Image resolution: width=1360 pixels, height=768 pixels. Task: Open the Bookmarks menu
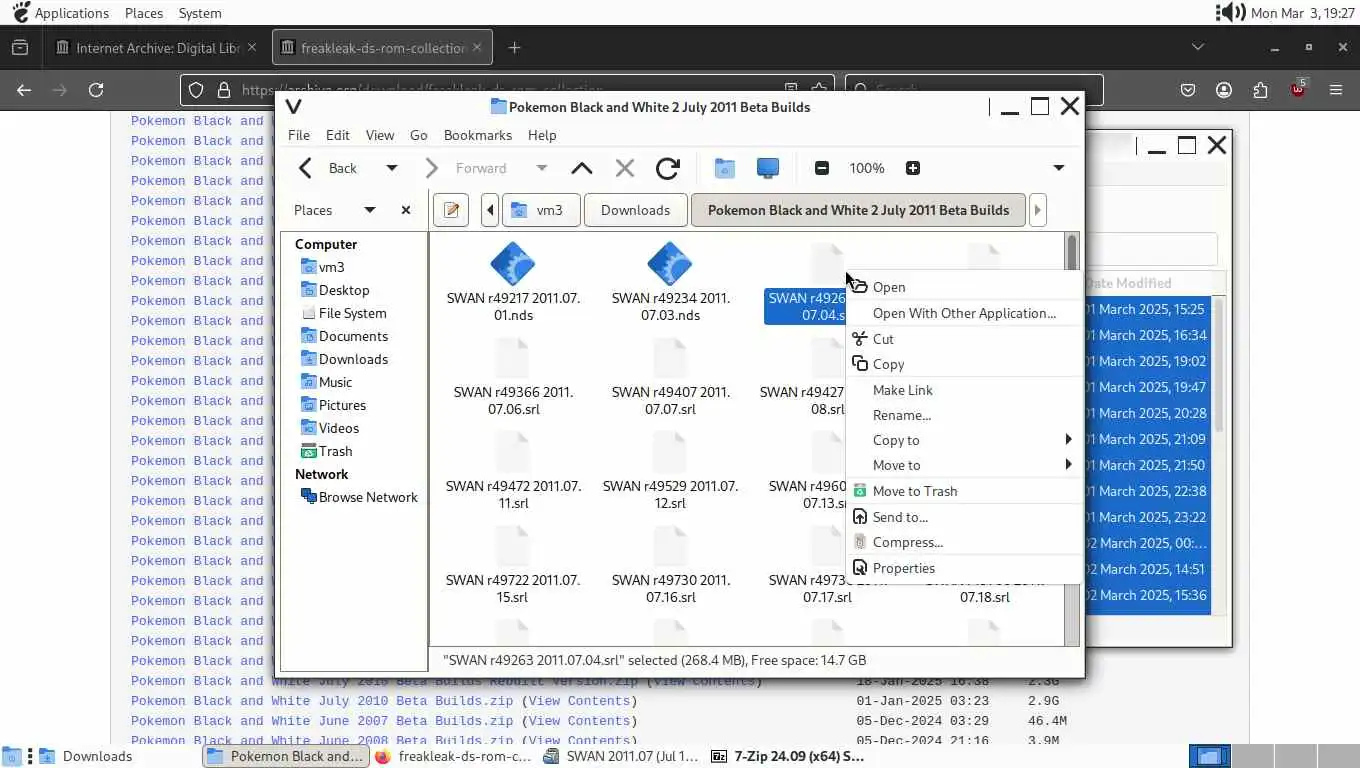(478, 135)
